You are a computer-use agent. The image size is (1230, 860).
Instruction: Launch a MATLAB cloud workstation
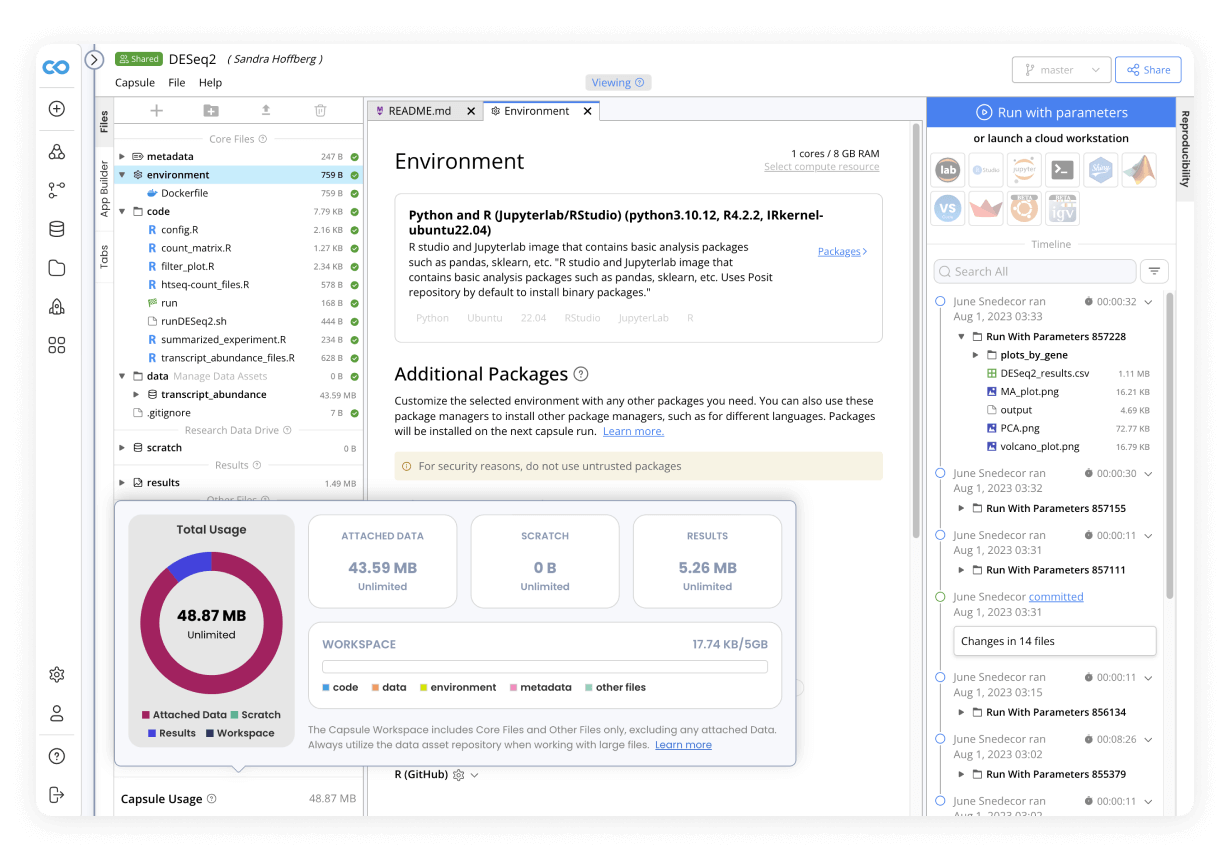click(1138, 170)
